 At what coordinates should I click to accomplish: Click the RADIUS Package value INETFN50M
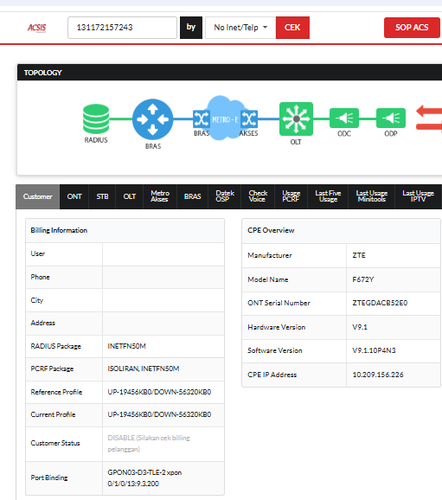point(127,346)
